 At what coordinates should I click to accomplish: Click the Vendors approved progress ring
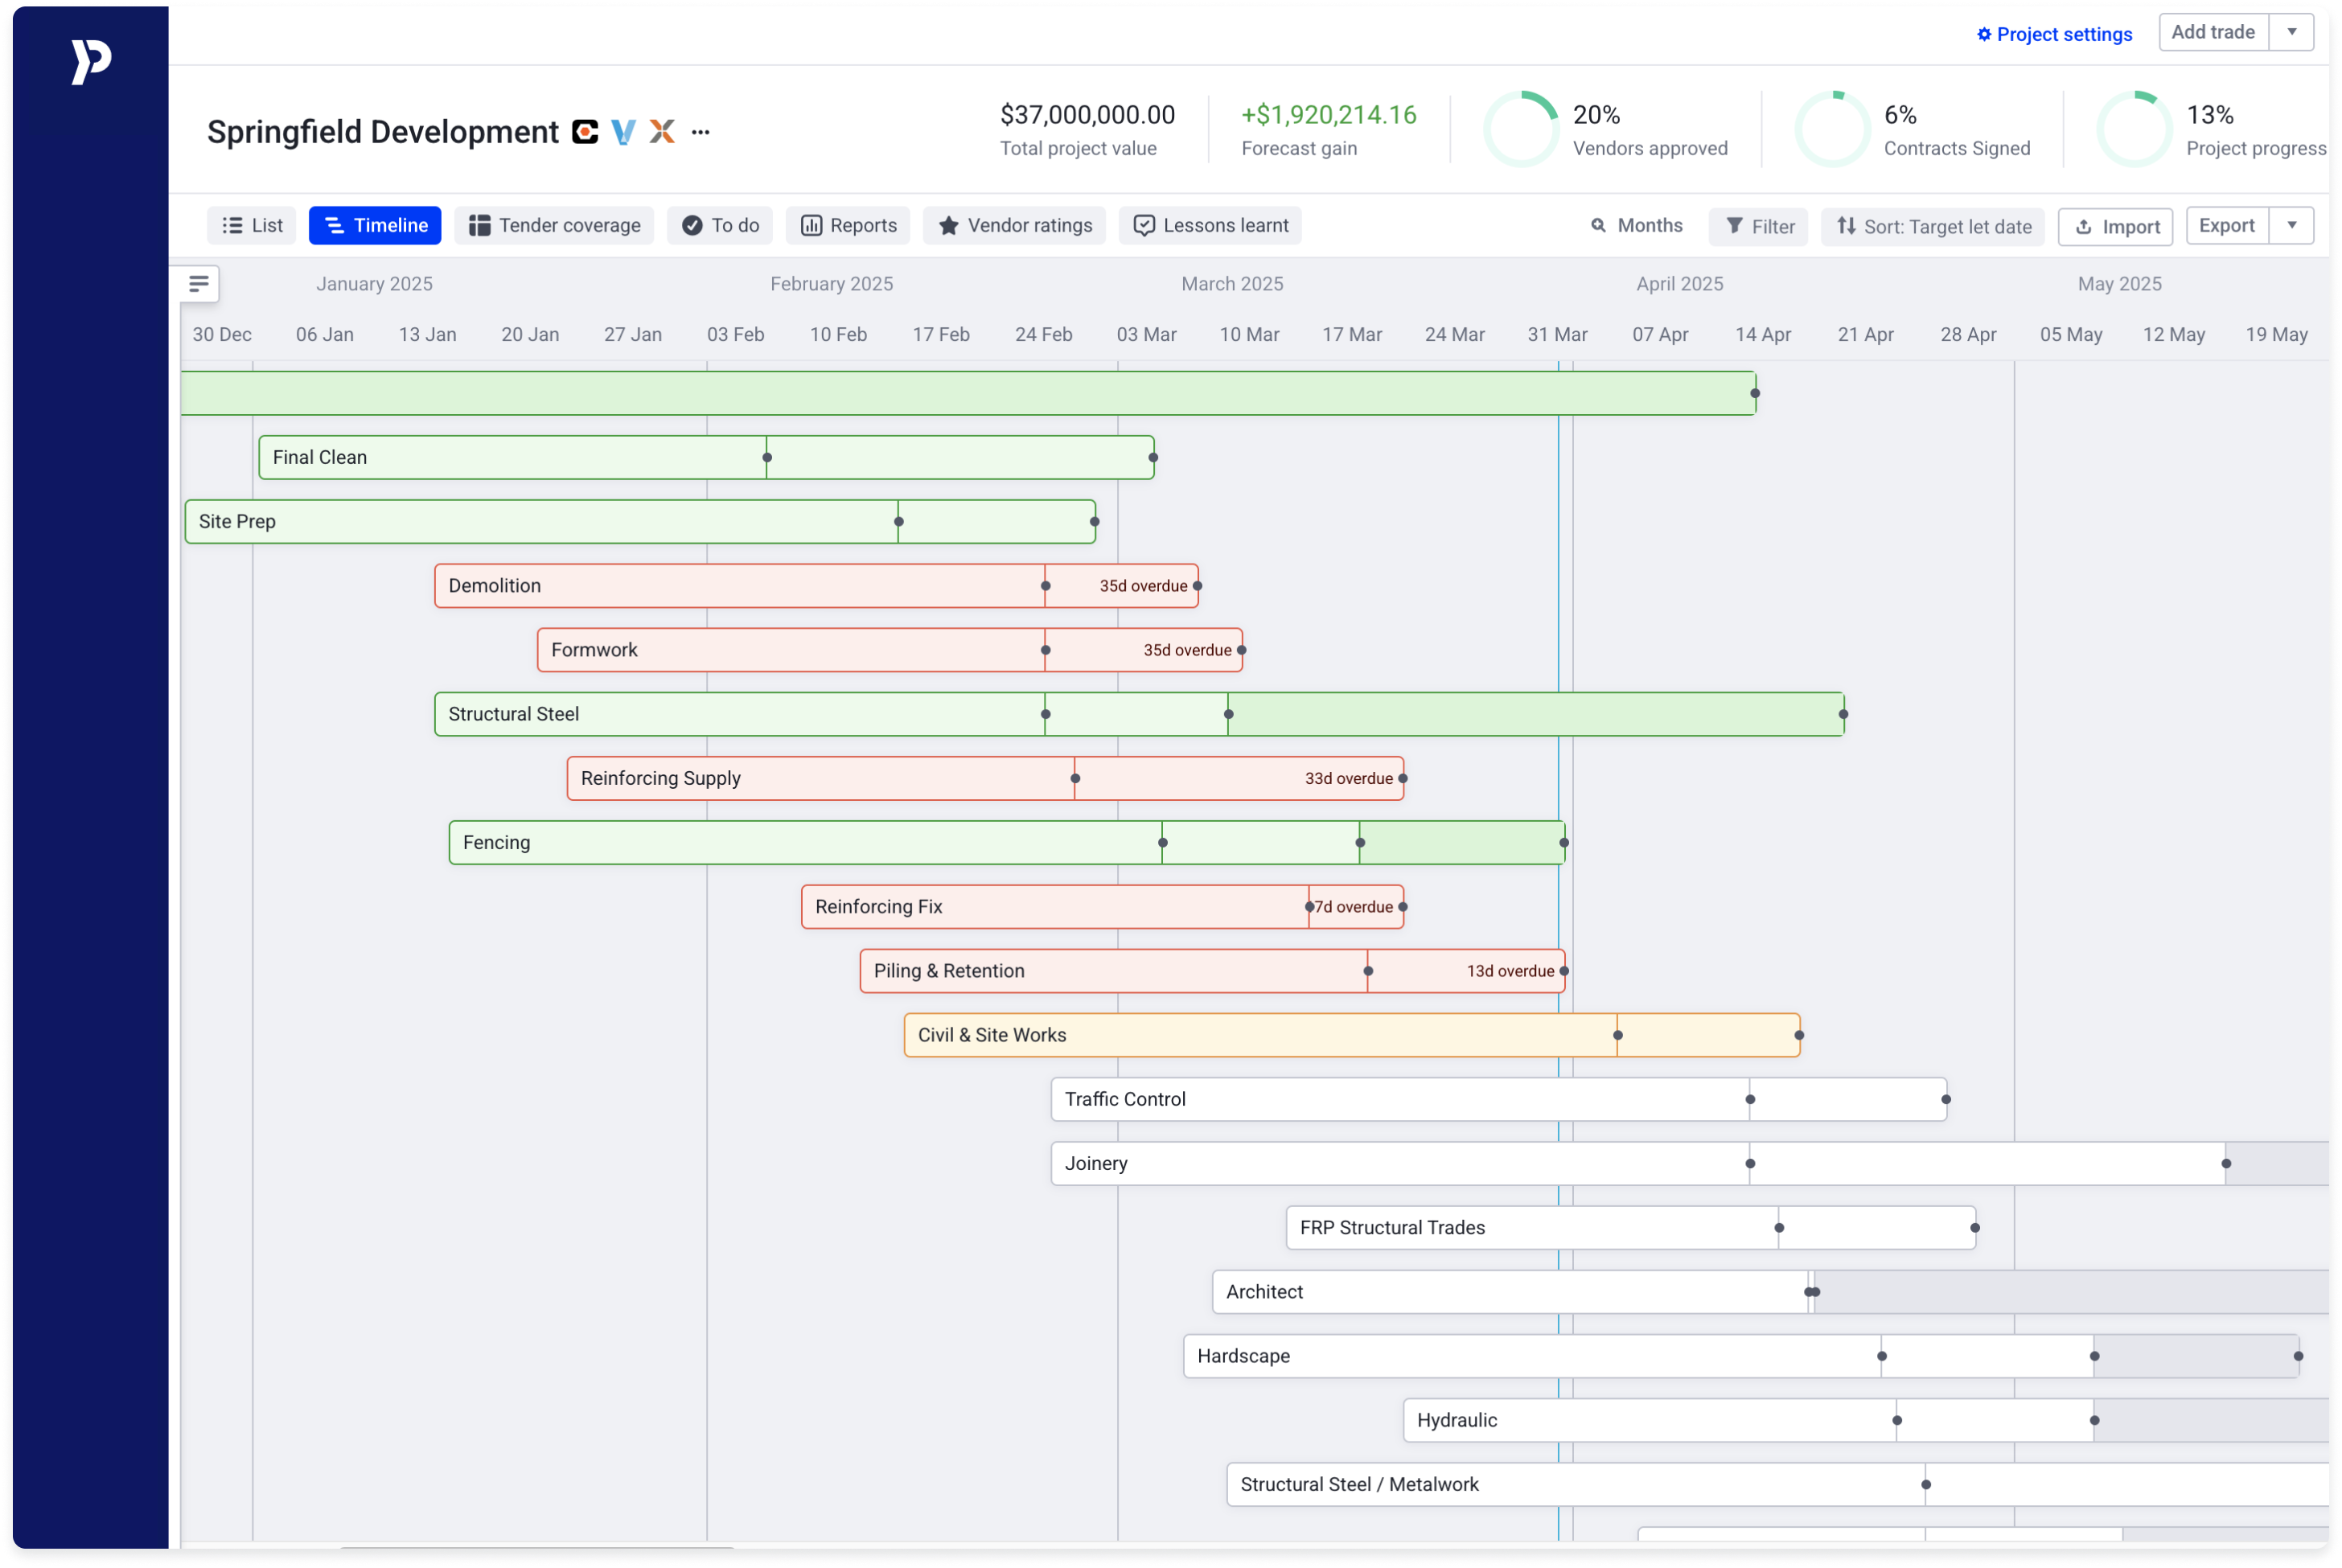[1521, 129]
